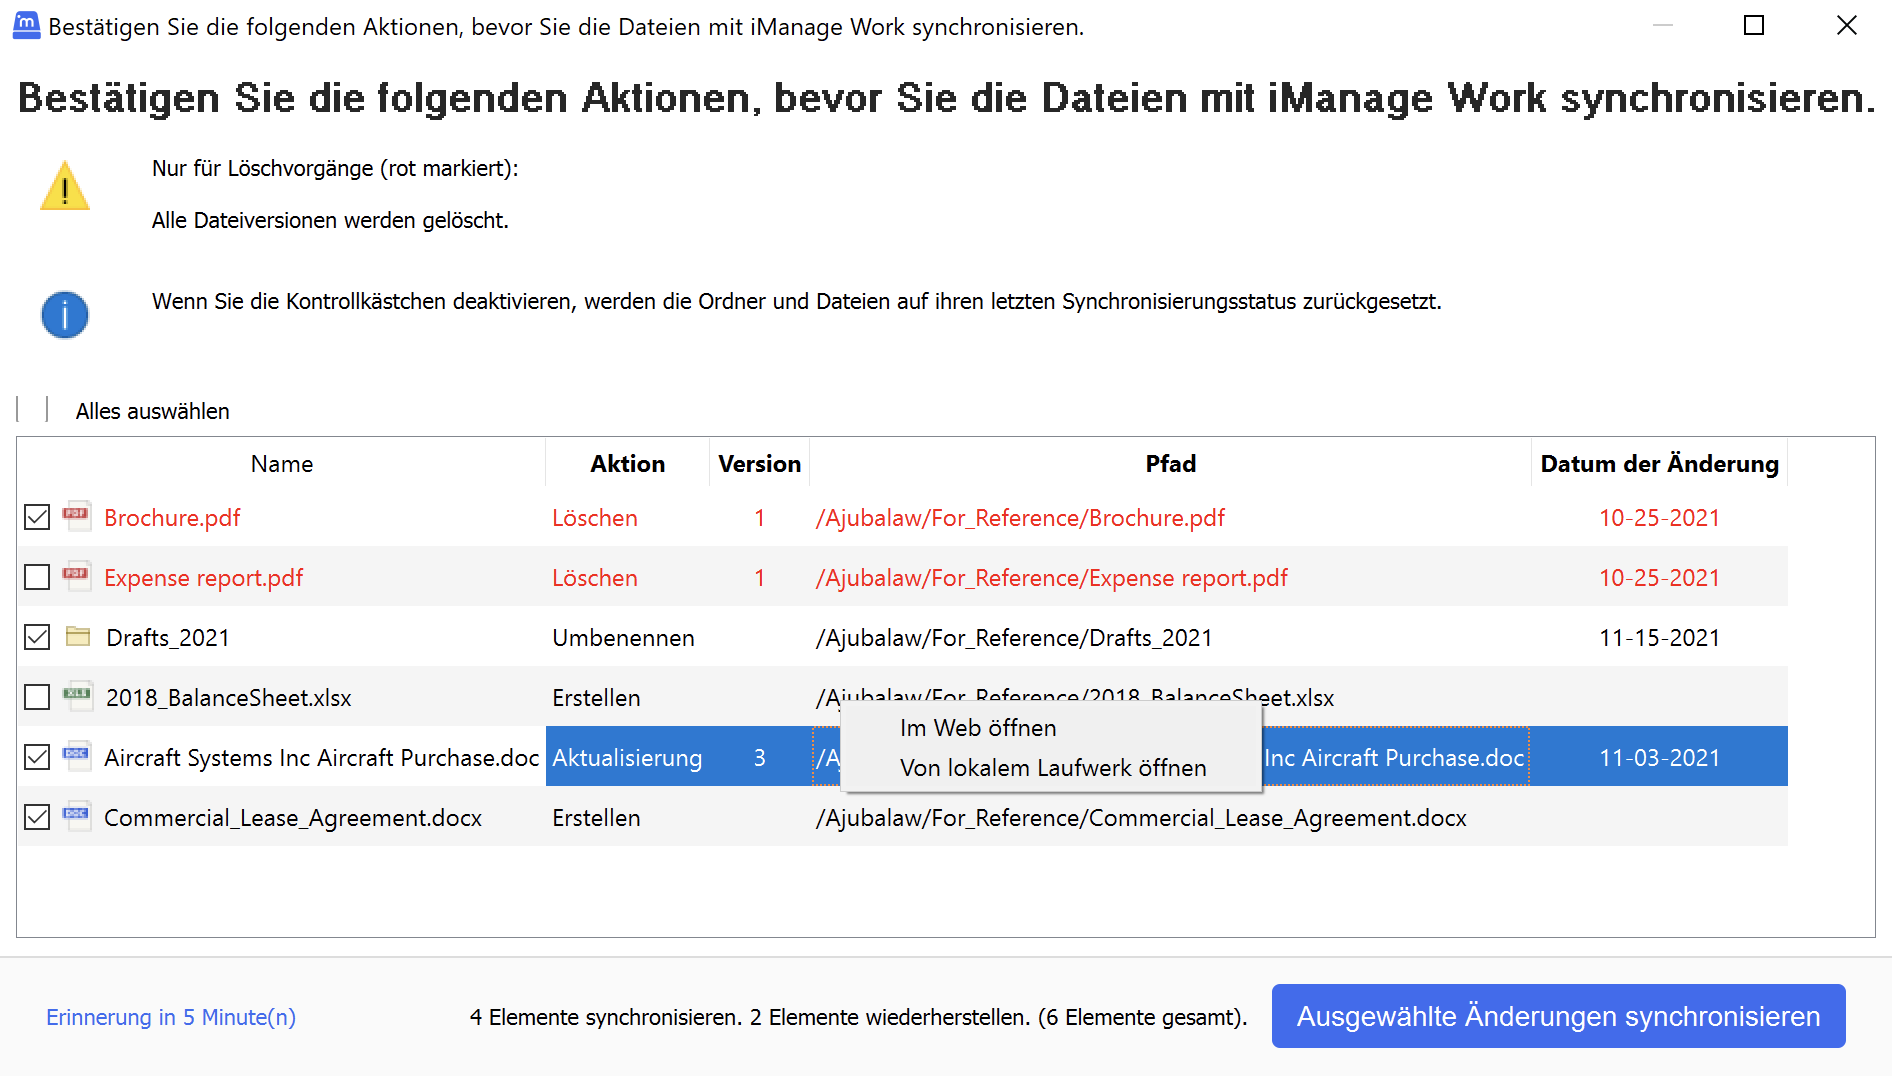Click the iManage app icon in title bar
1892x1076 pixels.
(x=26, y=25)
